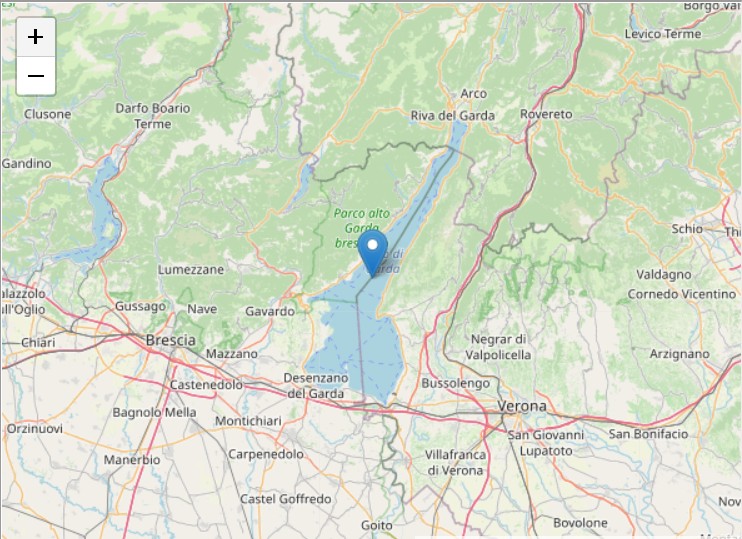The height and width of the screenshot is (539, 742).
Task: Click the Rovereto town label
Action: click(546, 114)
